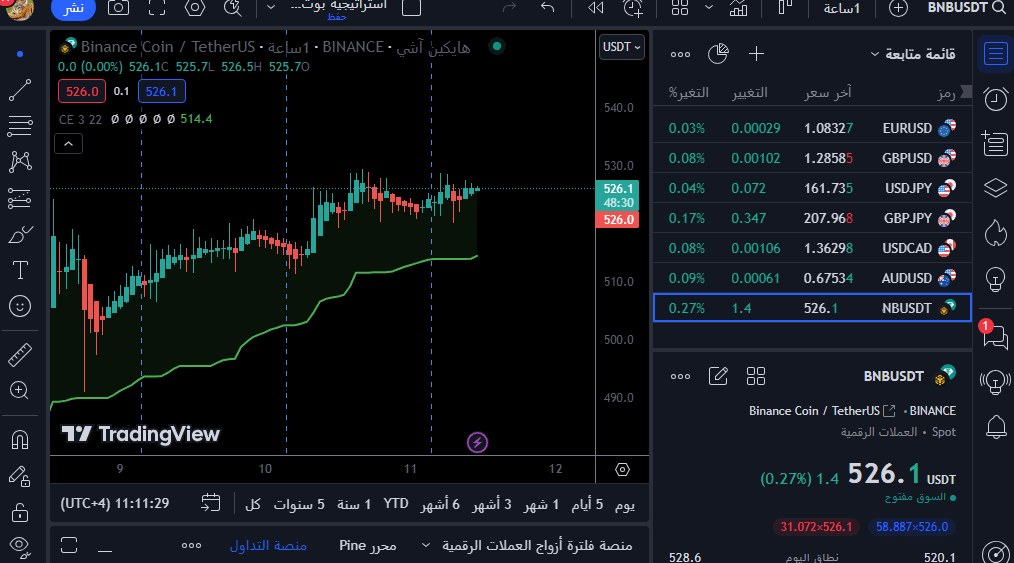Open the USDT currency dropdown
The image size is (1014, 563).
[x=621, y=47]
